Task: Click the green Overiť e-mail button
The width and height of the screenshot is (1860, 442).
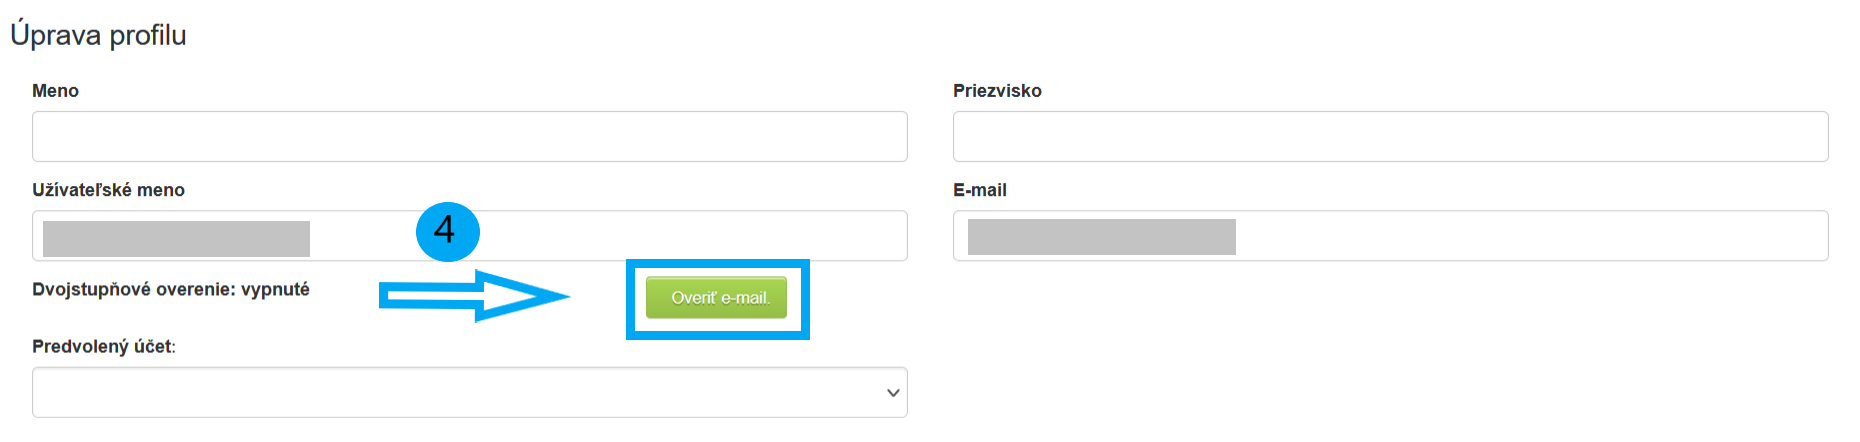Action: point(716,298)
